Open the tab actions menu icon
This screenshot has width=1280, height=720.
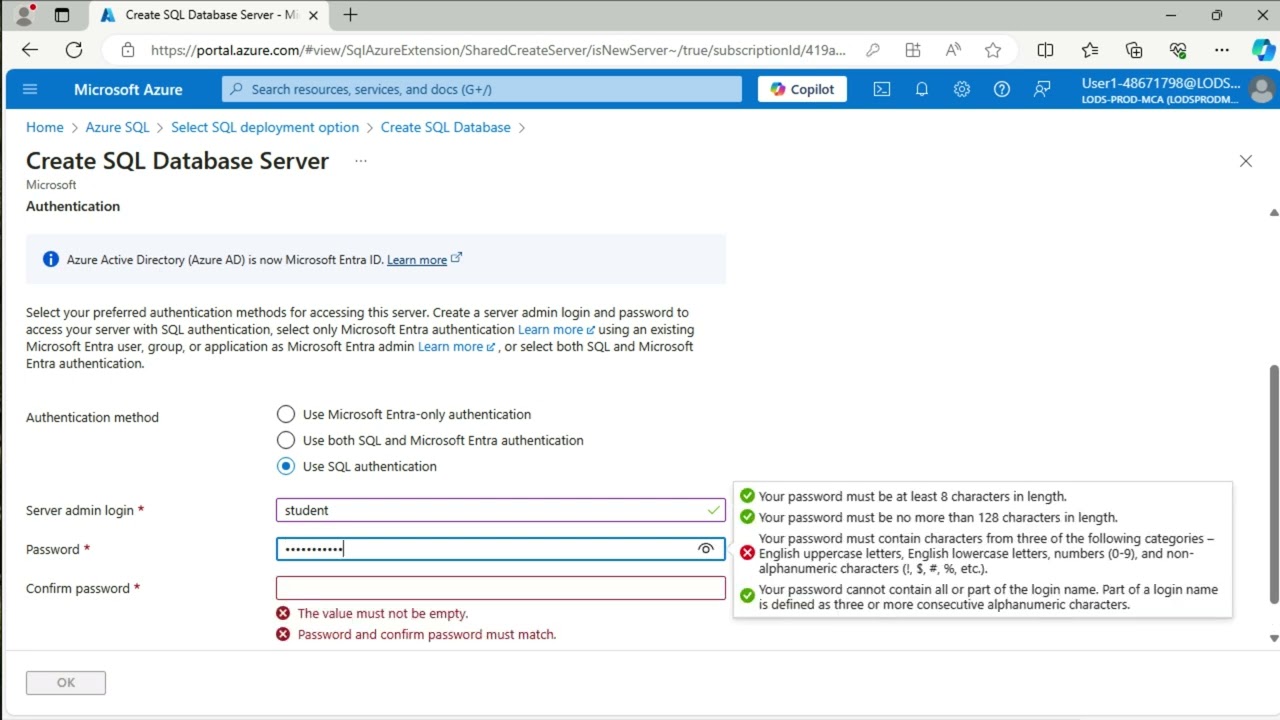click(62, 15)
